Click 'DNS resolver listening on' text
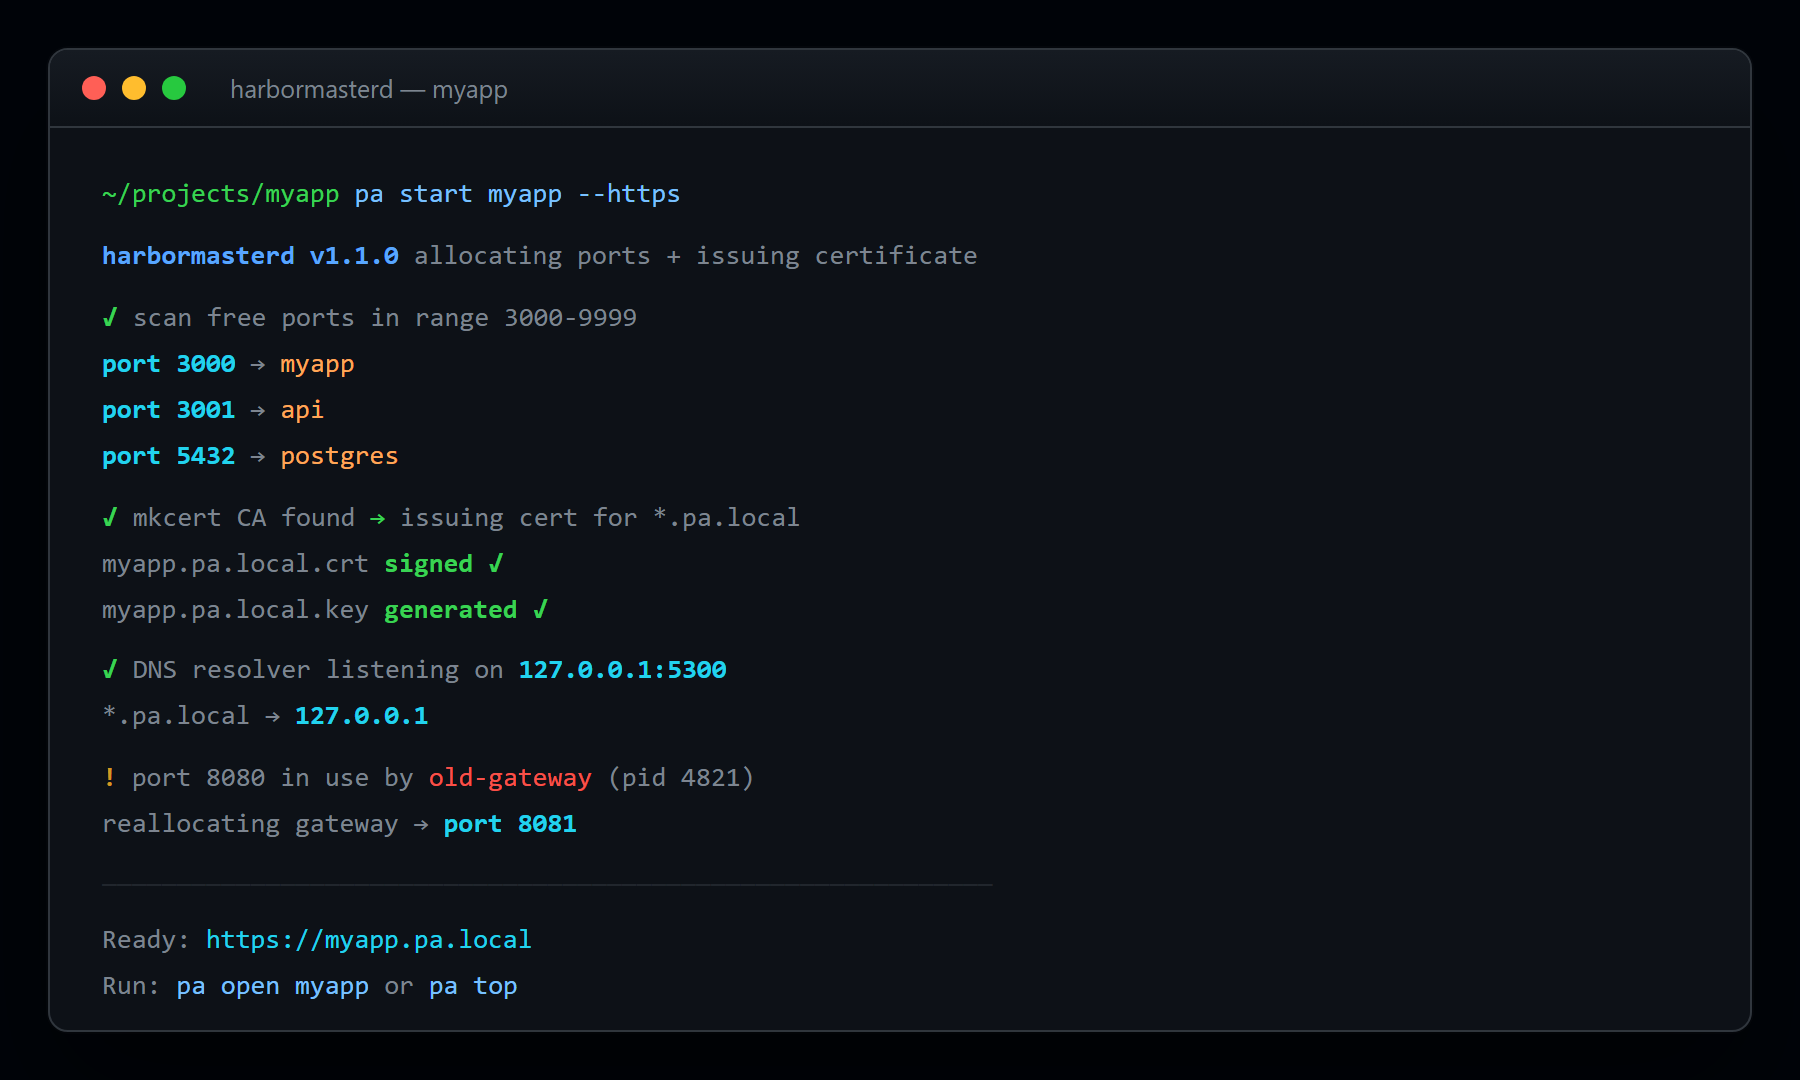Screen dimensions: 1800x1080 (x=318, y=670)
